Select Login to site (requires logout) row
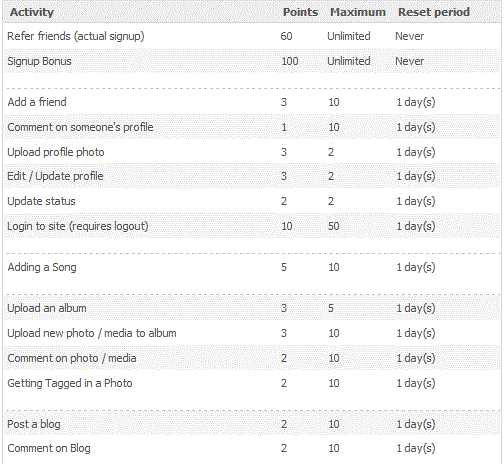The image size is (504, 464). coord(252,226)
